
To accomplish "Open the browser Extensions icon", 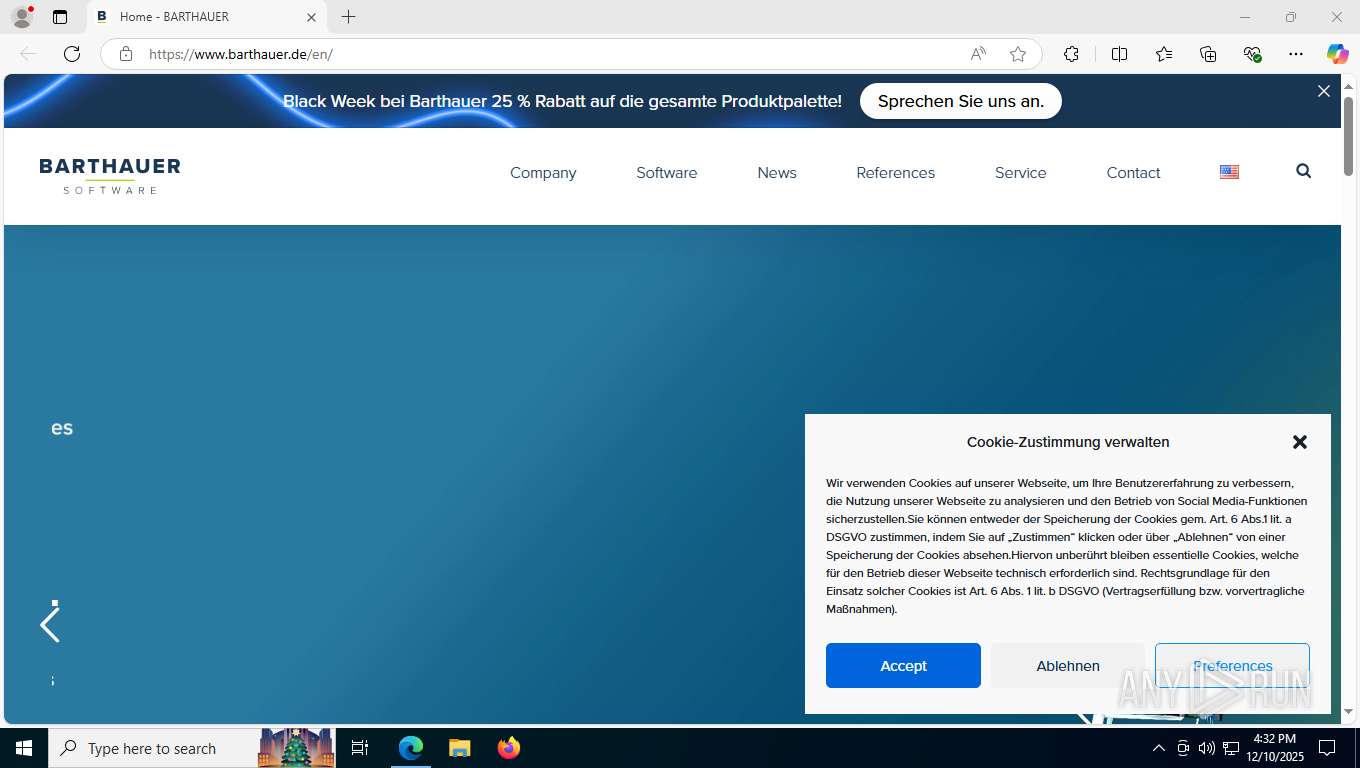I will [x=1071, y=54].
